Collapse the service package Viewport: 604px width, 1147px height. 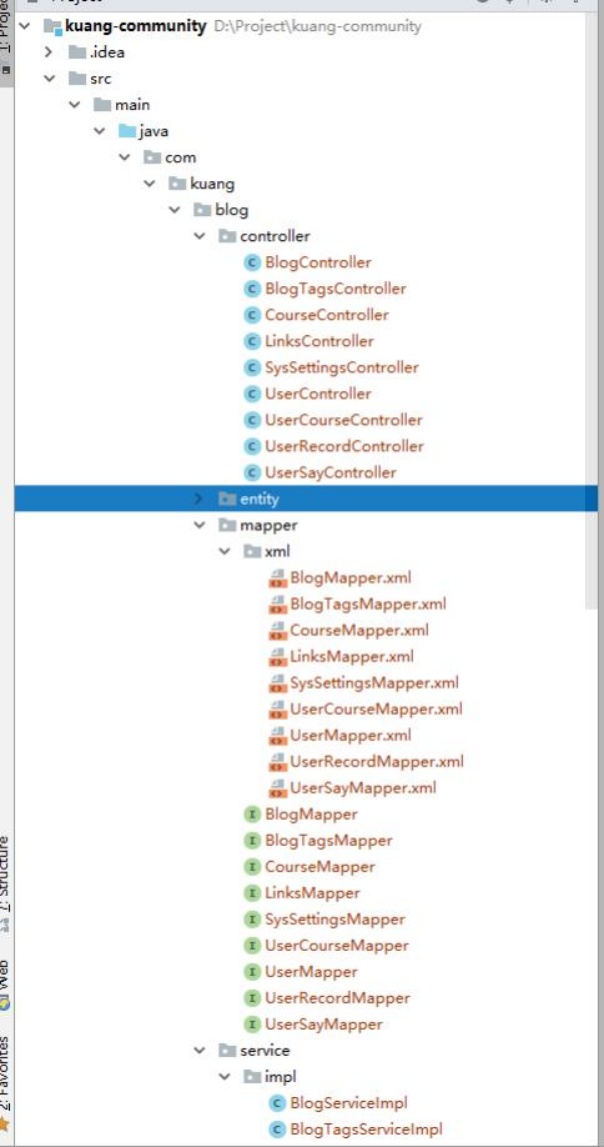coord(199,1050)
